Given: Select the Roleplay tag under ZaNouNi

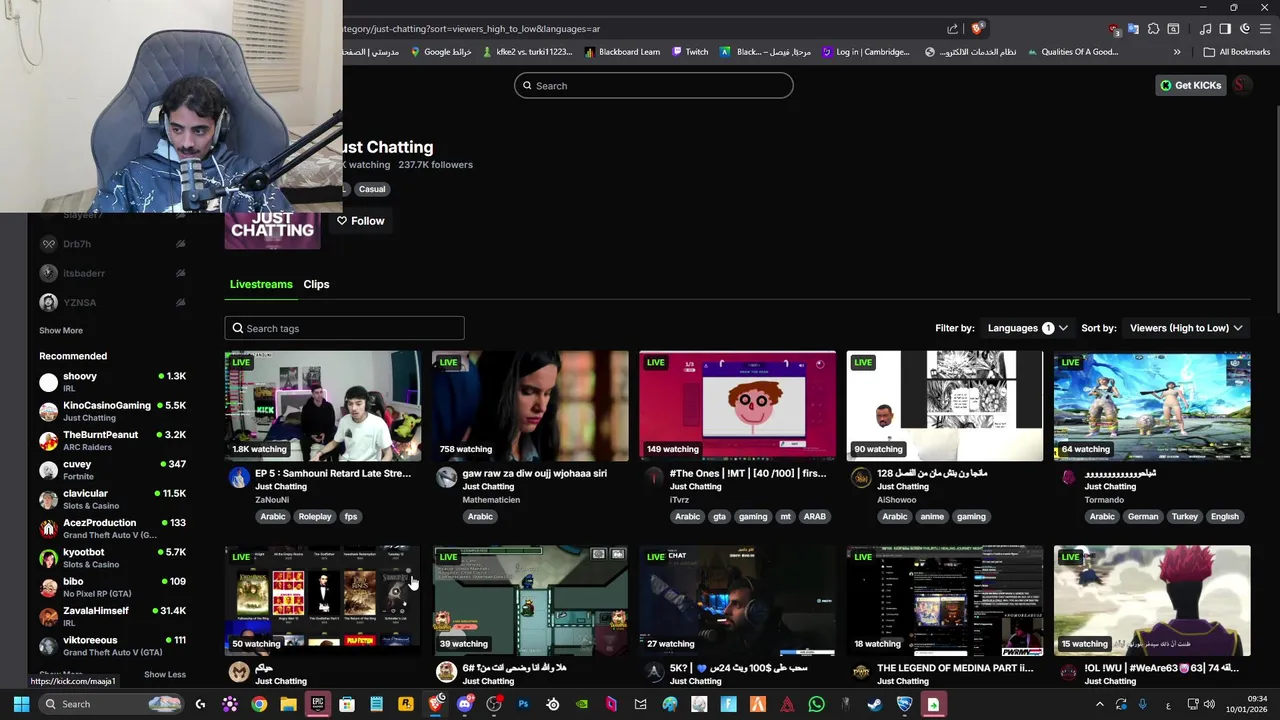Looking at the screenshot, I should tap(315, 517).
